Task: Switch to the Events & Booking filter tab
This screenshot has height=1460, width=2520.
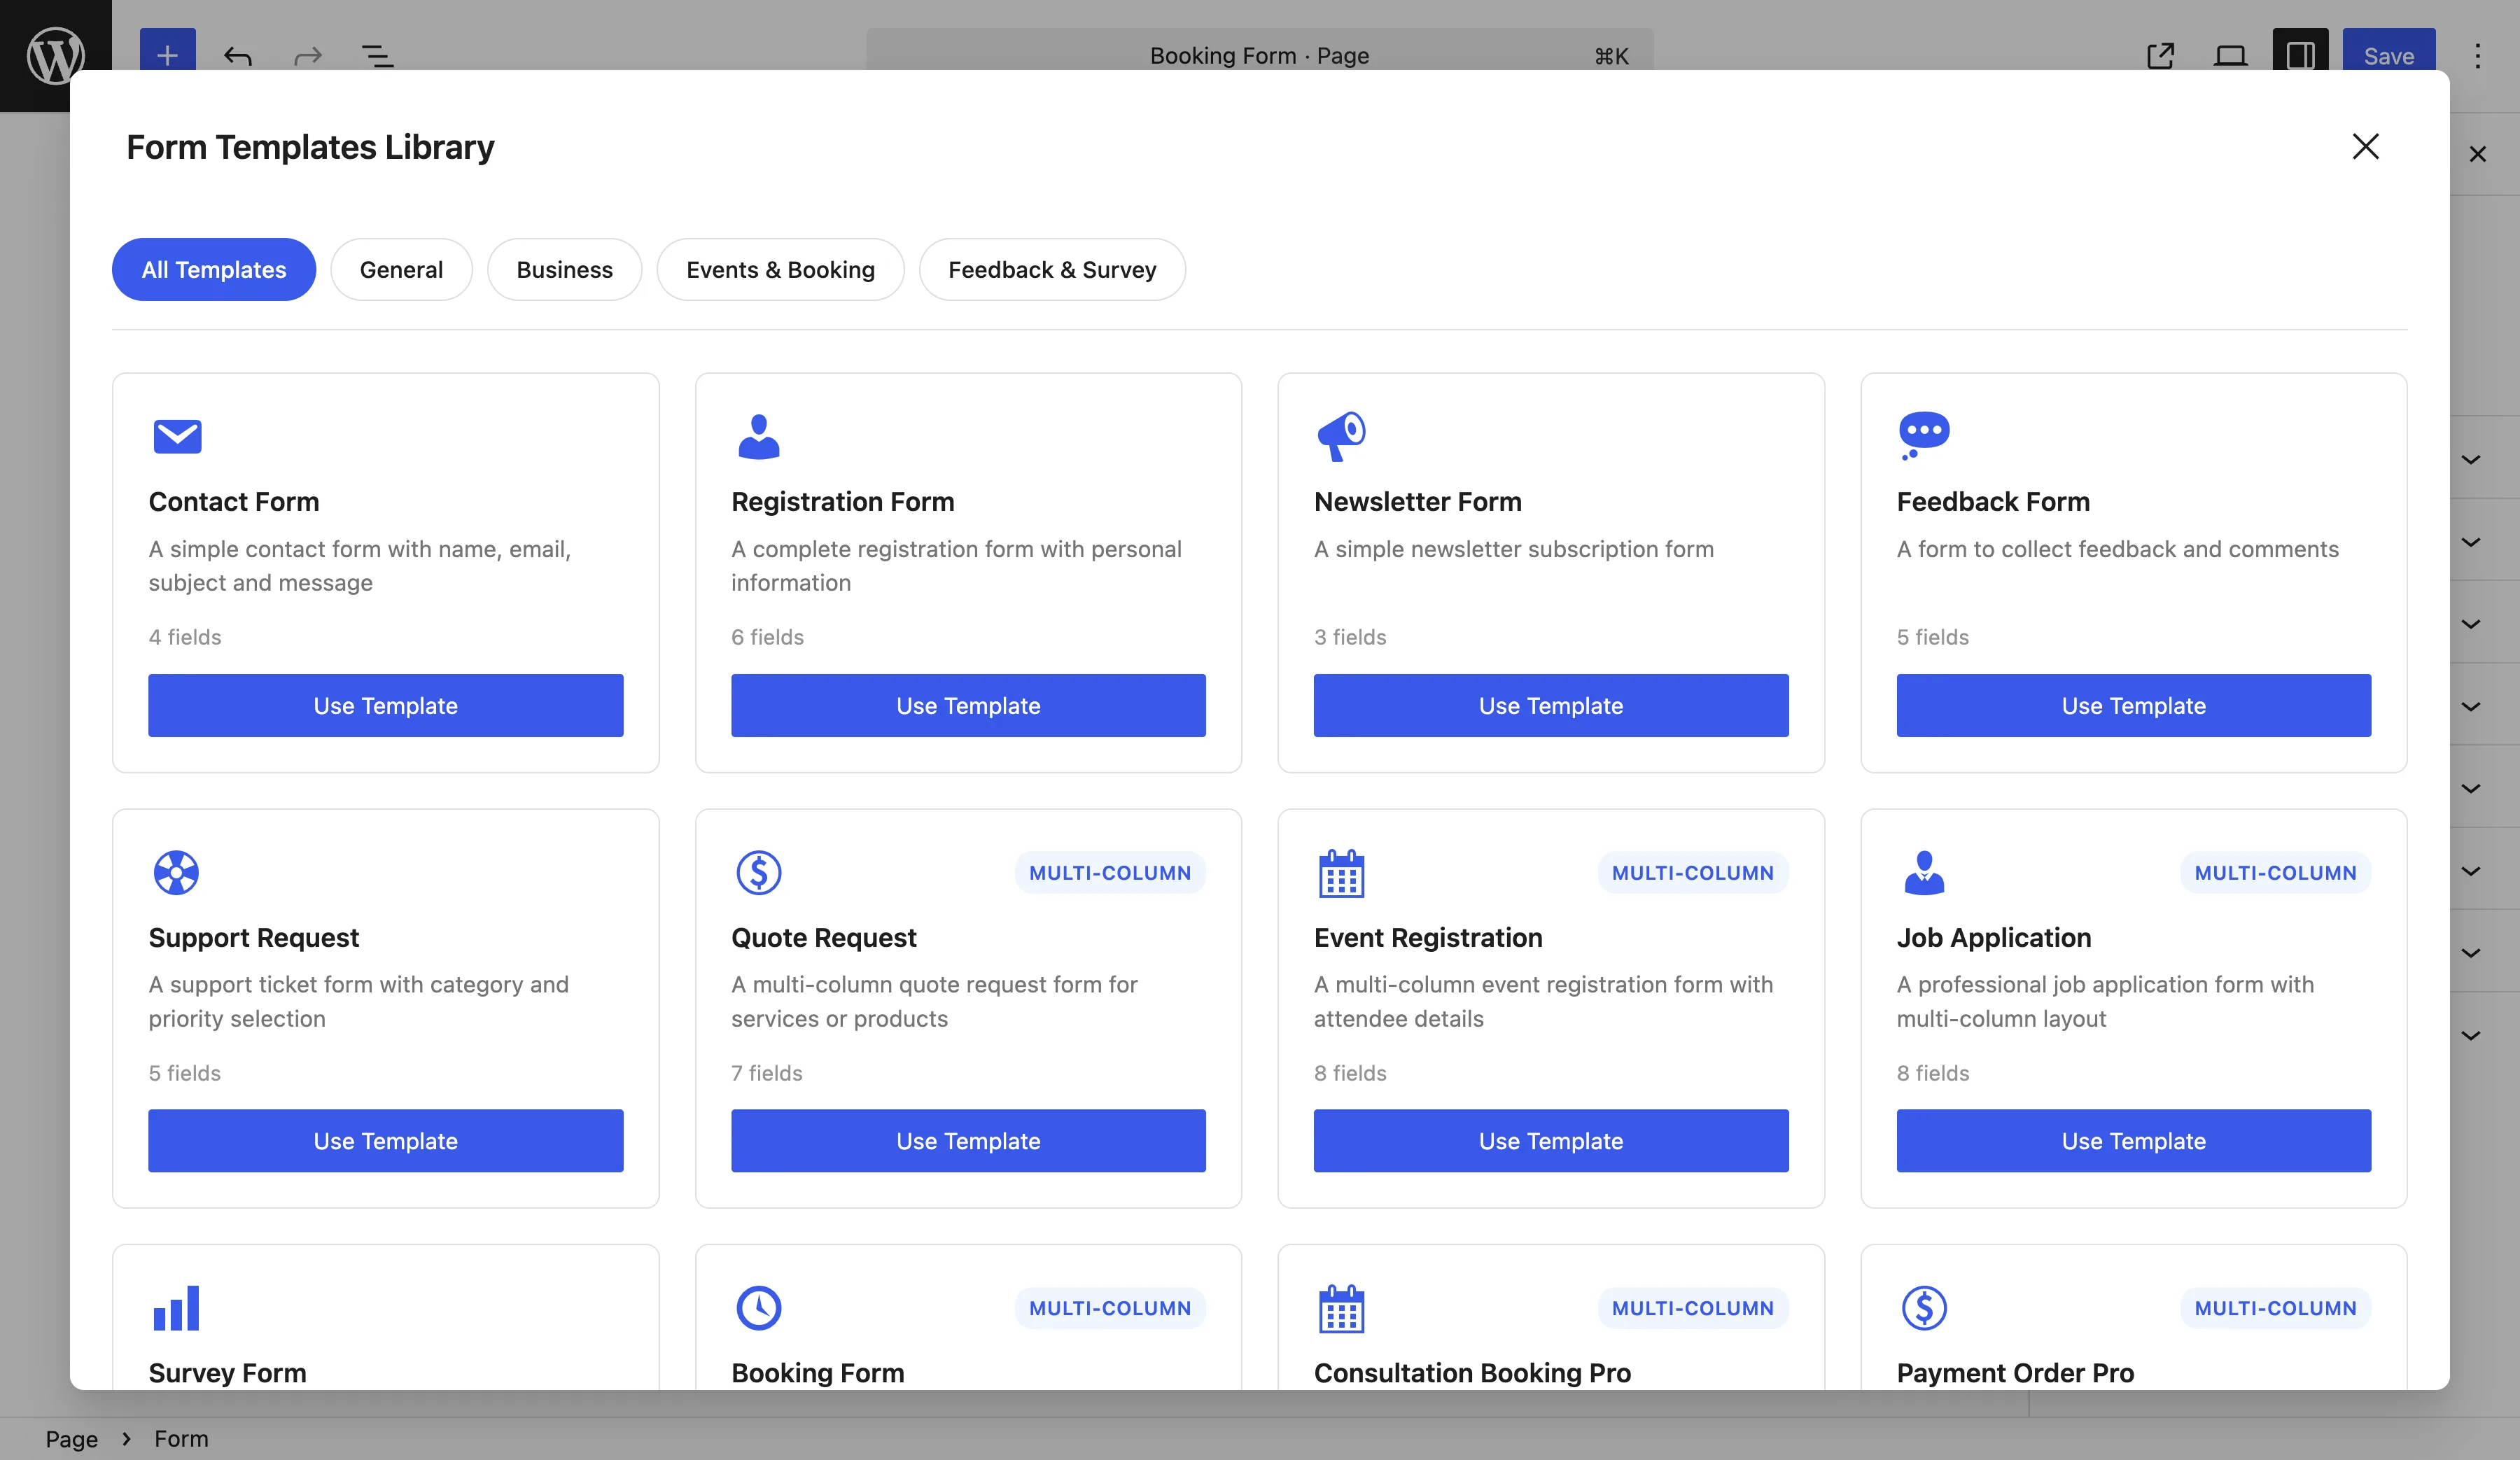Action: [780, 269]
